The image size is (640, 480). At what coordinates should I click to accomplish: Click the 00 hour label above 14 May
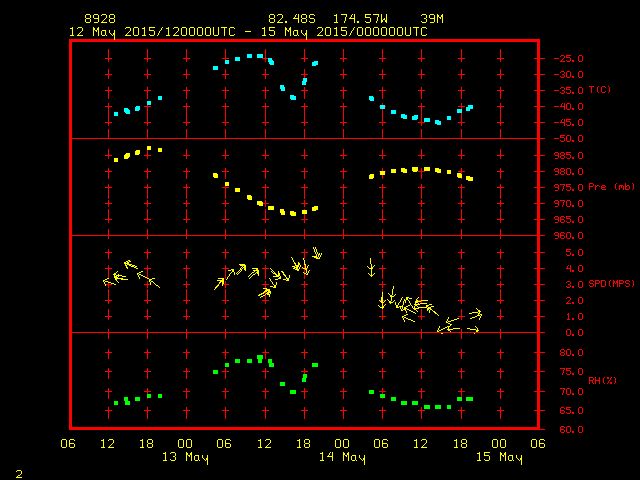pyautogui.click(x=342, y=444)
